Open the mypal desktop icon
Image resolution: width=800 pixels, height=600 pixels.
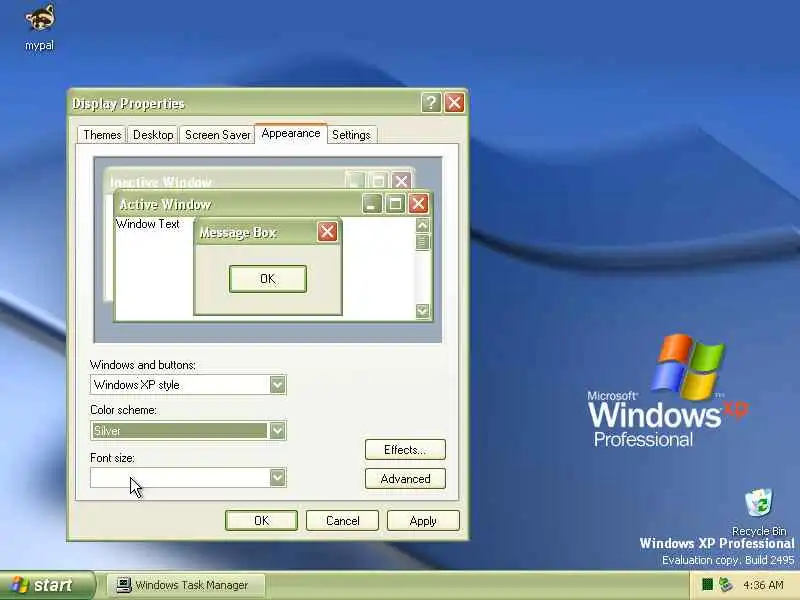pyautogui.click(x=39, y=27)
